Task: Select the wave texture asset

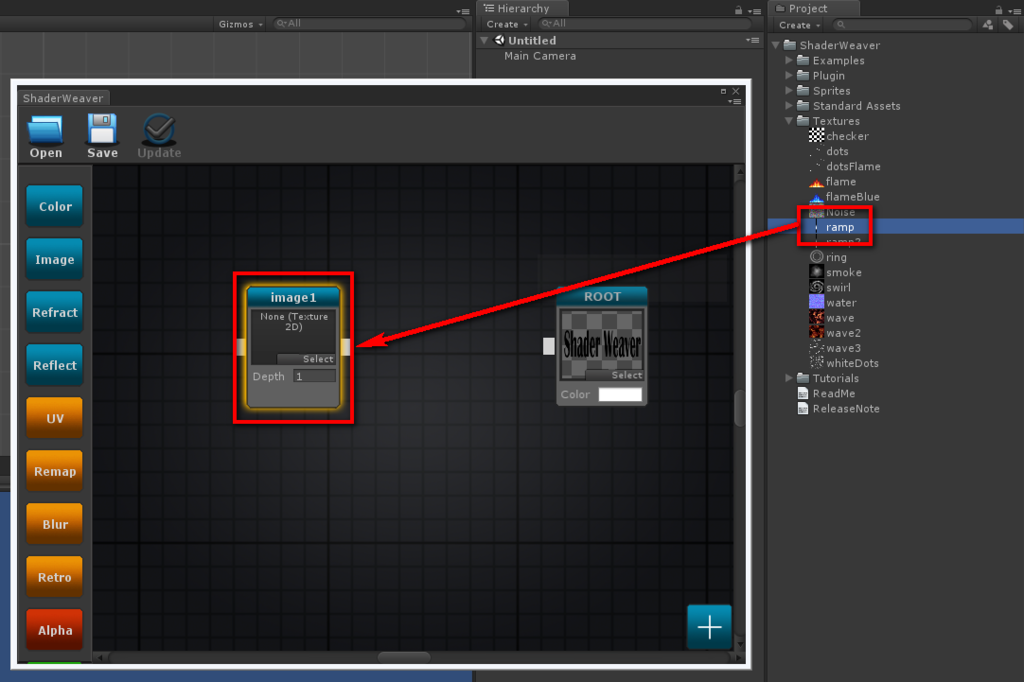Action: click(x=832, y=318)
